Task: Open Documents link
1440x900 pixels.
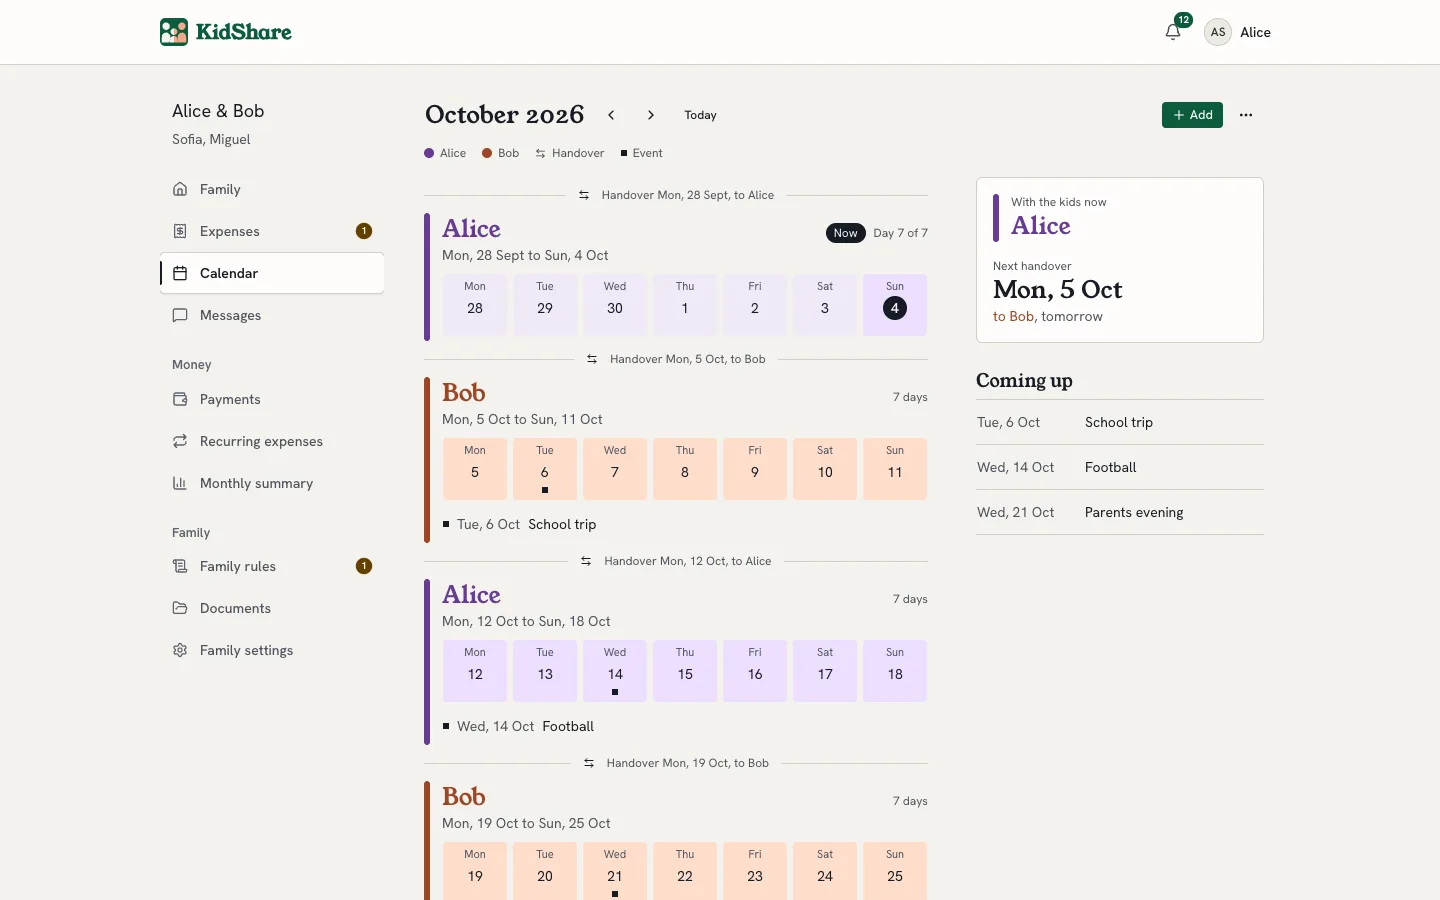Action: (272, 608)
